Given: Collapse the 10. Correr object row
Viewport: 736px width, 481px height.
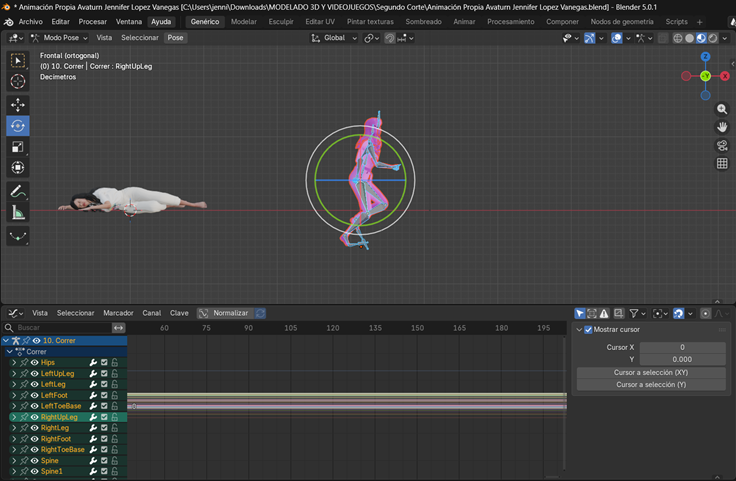Looking at the screenshot, I should [x=6, y=341].
